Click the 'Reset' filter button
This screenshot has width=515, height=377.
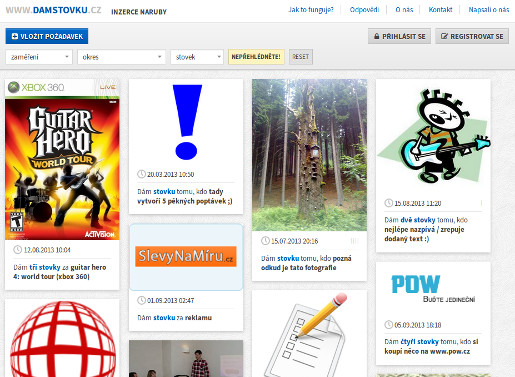[301, 57]
